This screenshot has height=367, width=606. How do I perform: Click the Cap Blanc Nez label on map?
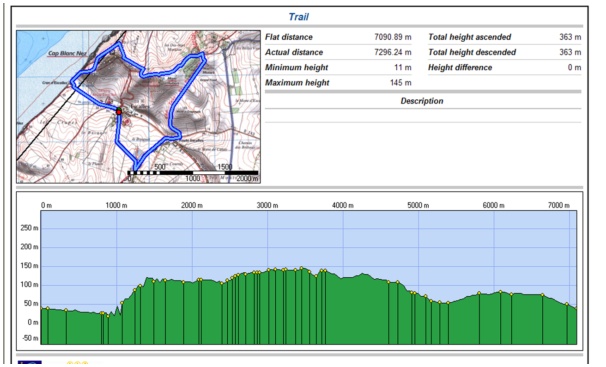(67, 53)
